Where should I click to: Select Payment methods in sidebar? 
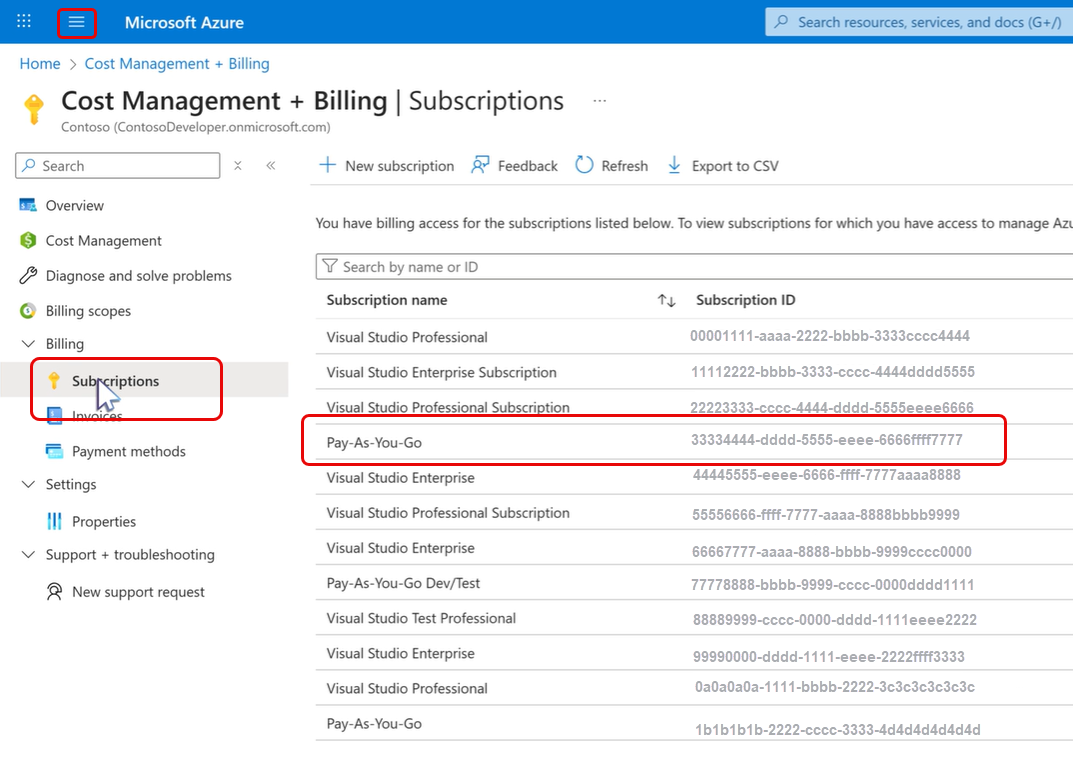point(128,452)
